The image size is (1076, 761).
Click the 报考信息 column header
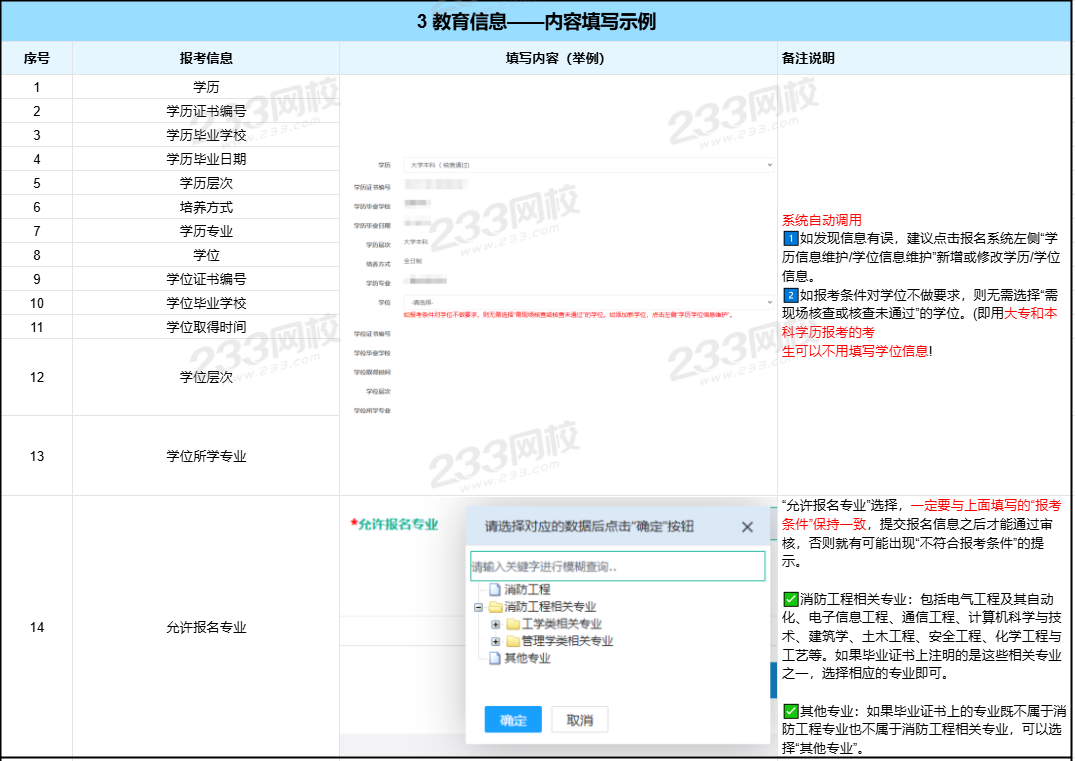pyautogui.click(x=206, y=58)
